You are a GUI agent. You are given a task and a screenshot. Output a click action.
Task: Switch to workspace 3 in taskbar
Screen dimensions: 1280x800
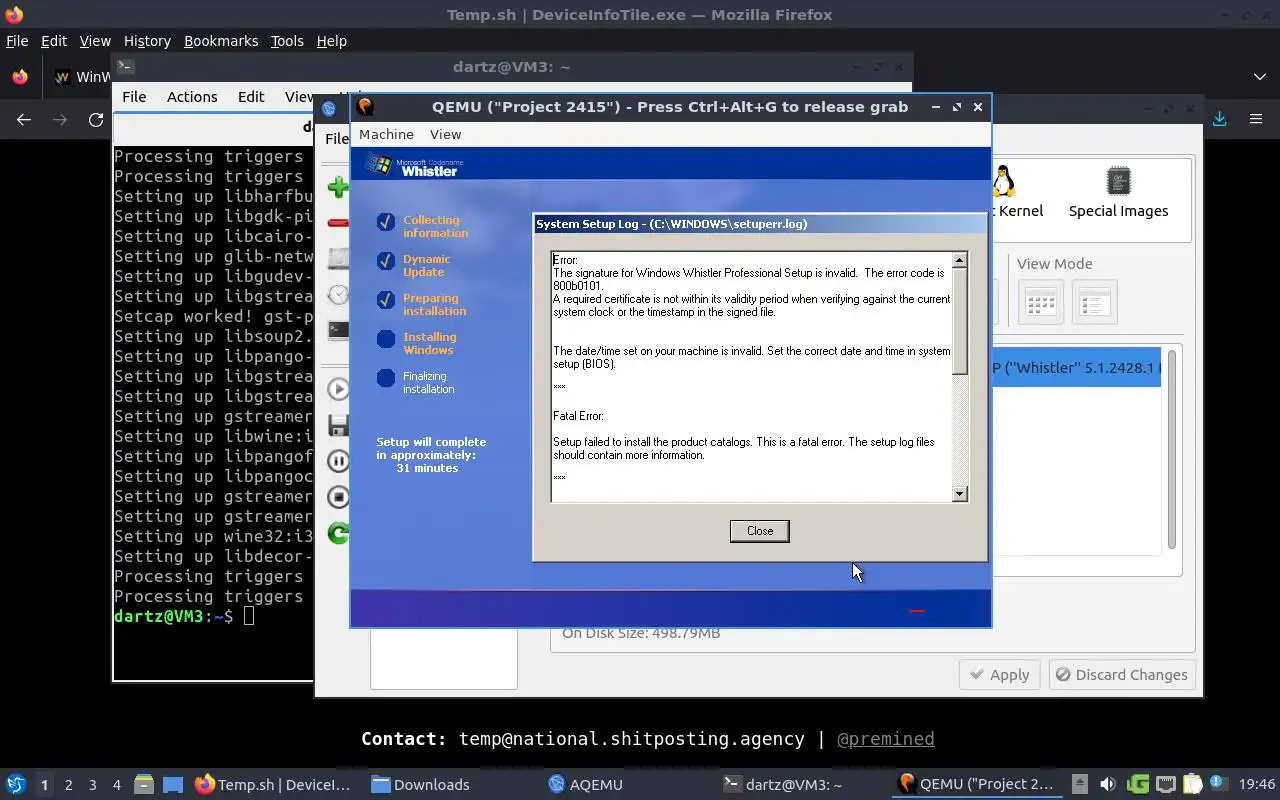pyautogui.click(x=92, y=785)
